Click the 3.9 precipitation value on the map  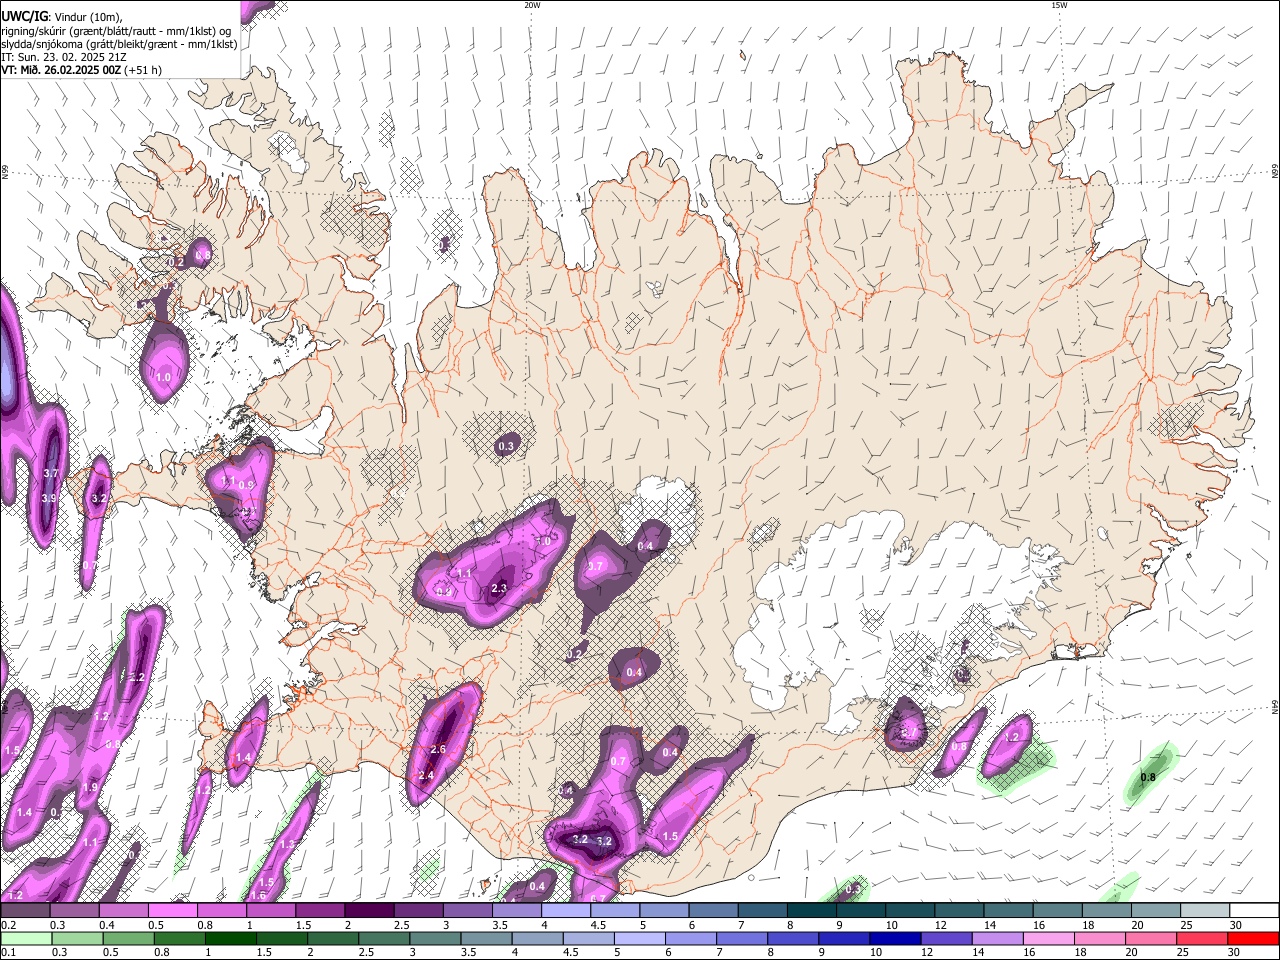pos(48,498)
